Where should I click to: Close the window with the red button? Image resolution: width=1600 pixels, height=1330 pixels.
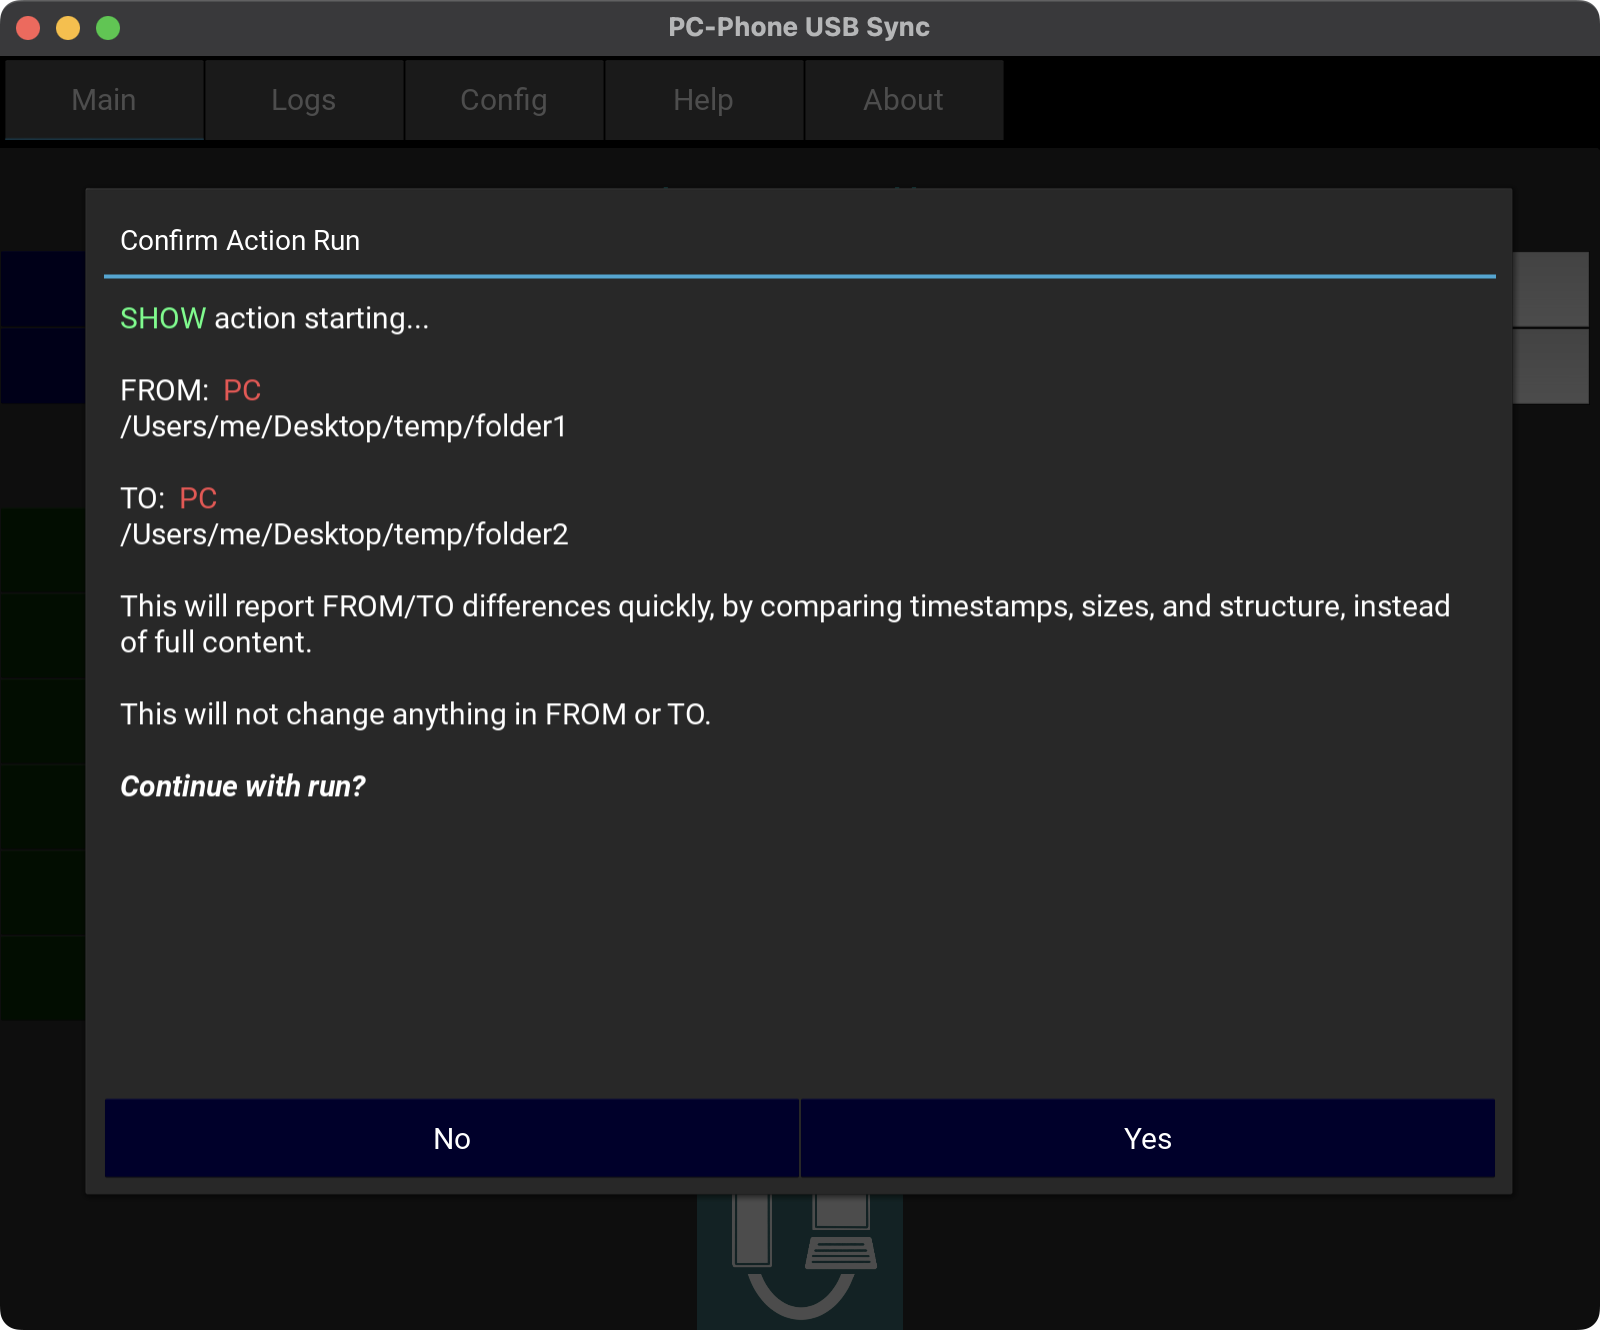click(28, 28)
